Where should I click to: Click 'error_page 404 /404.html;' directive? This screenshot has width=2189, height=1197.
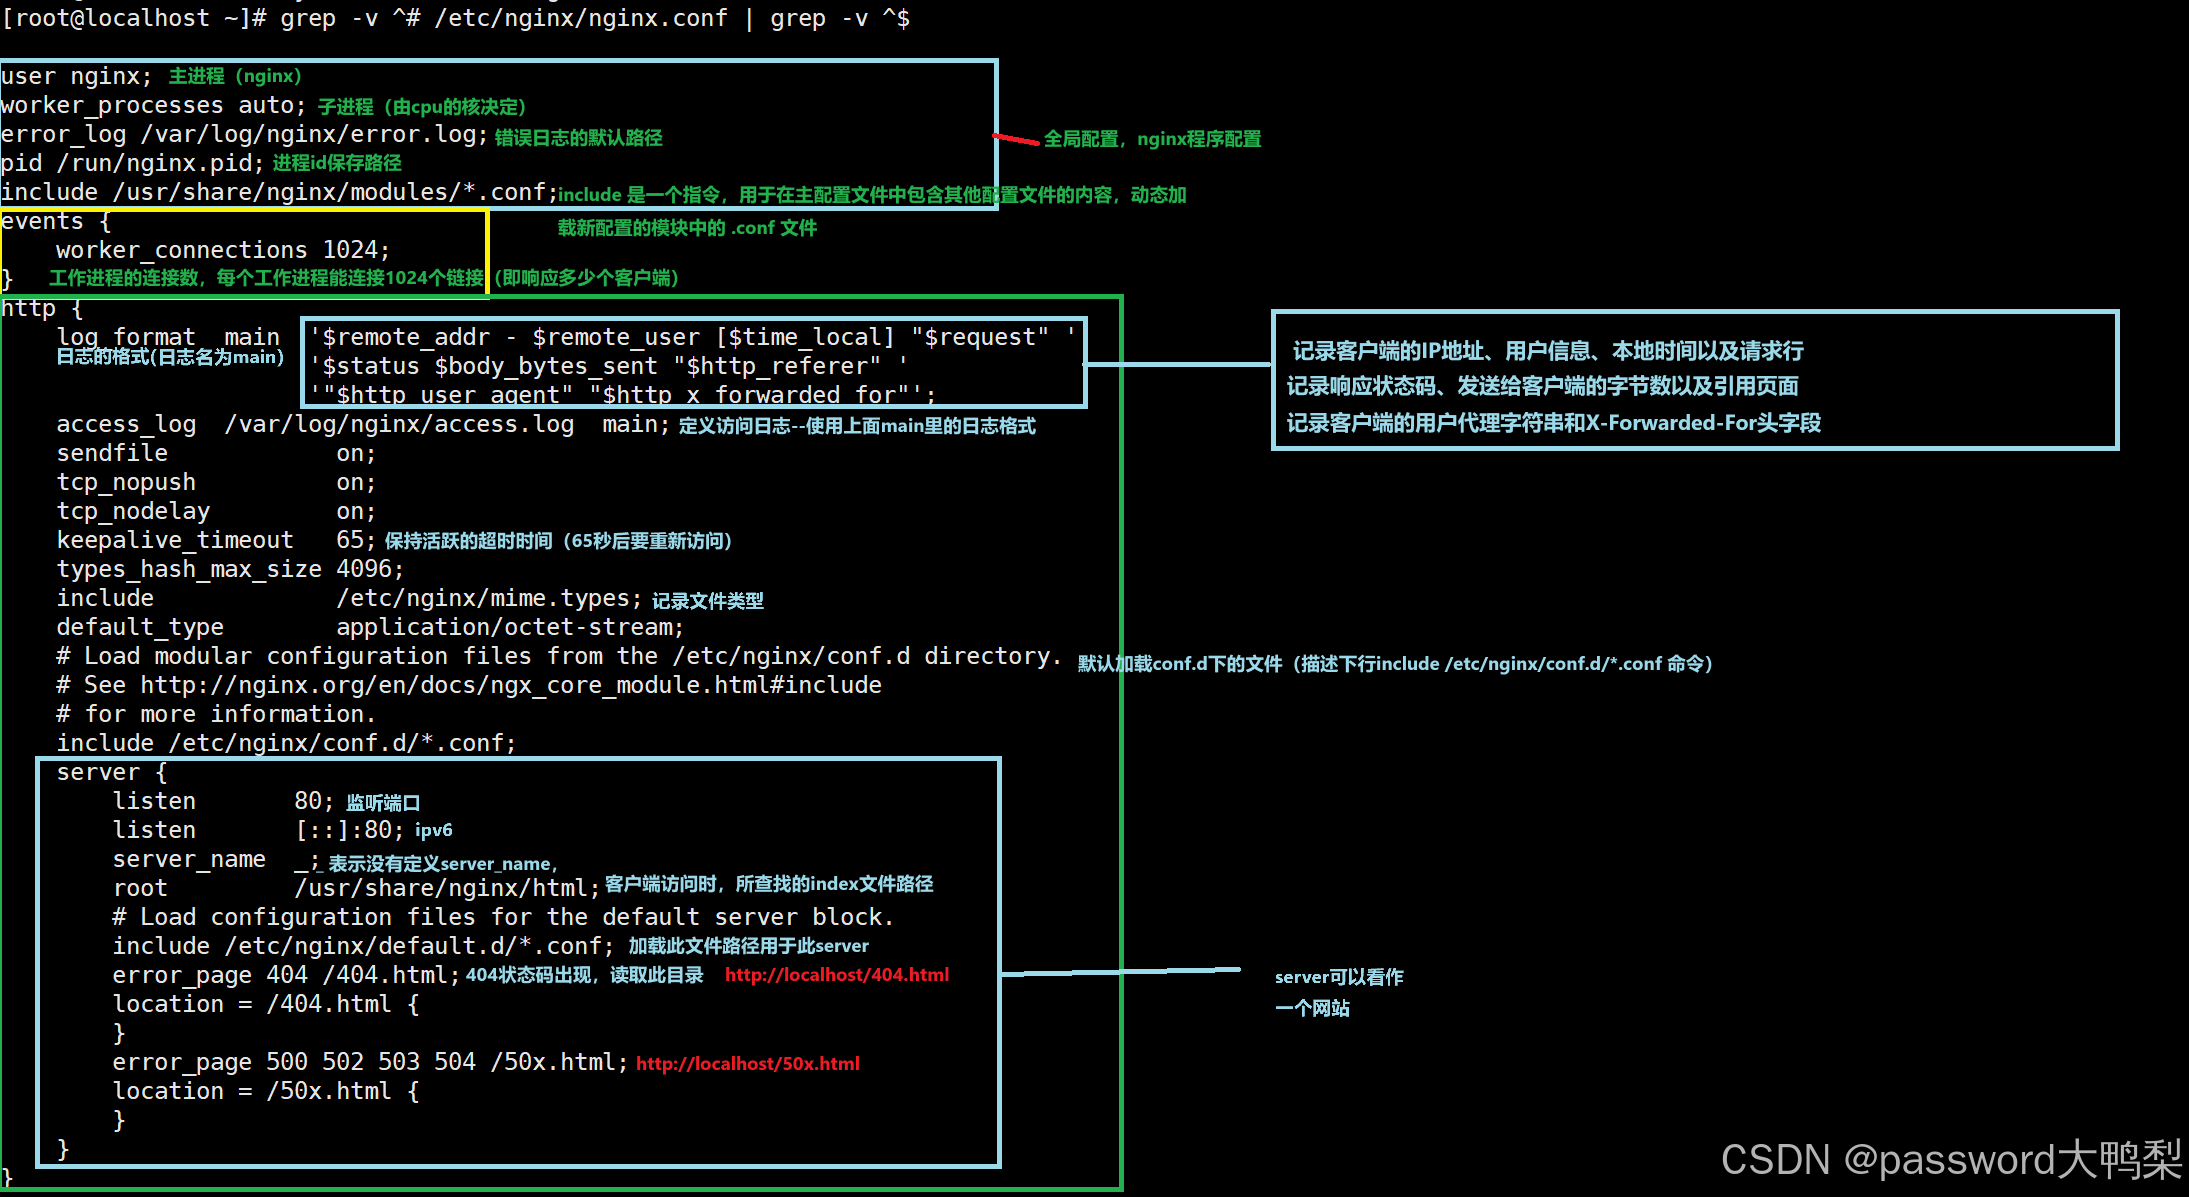pos(286,975)
